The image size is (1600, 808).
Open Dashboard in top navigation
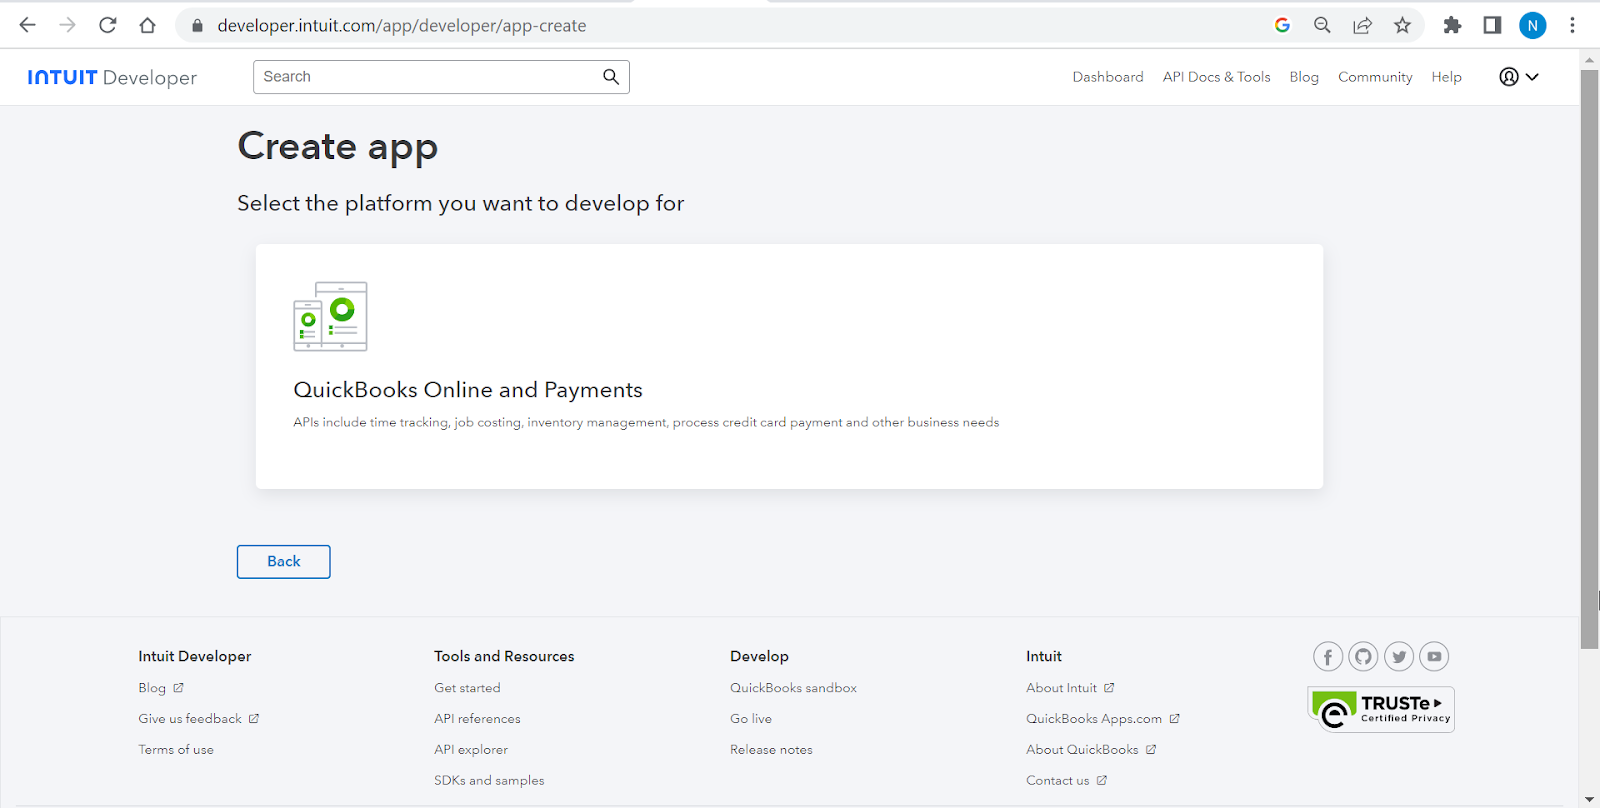pos(1108,77)
